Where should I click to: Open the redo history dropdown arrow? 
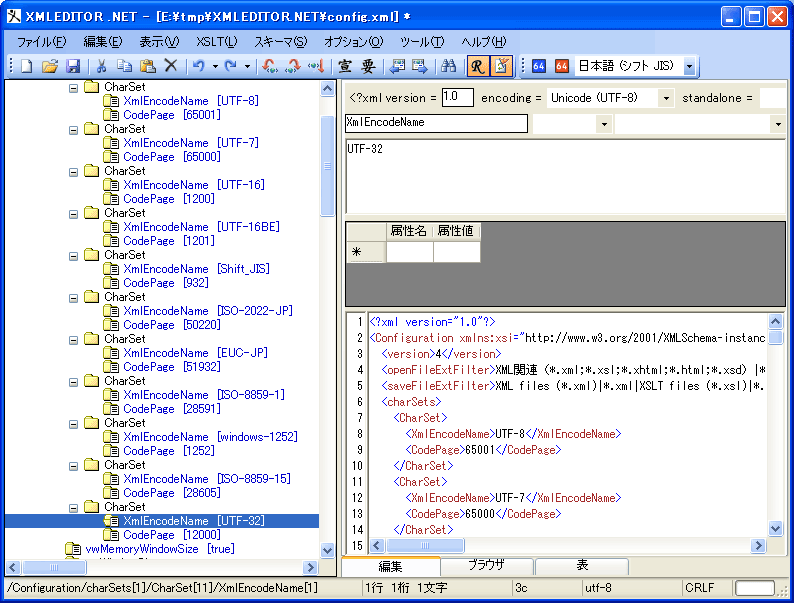click(247, 66)
